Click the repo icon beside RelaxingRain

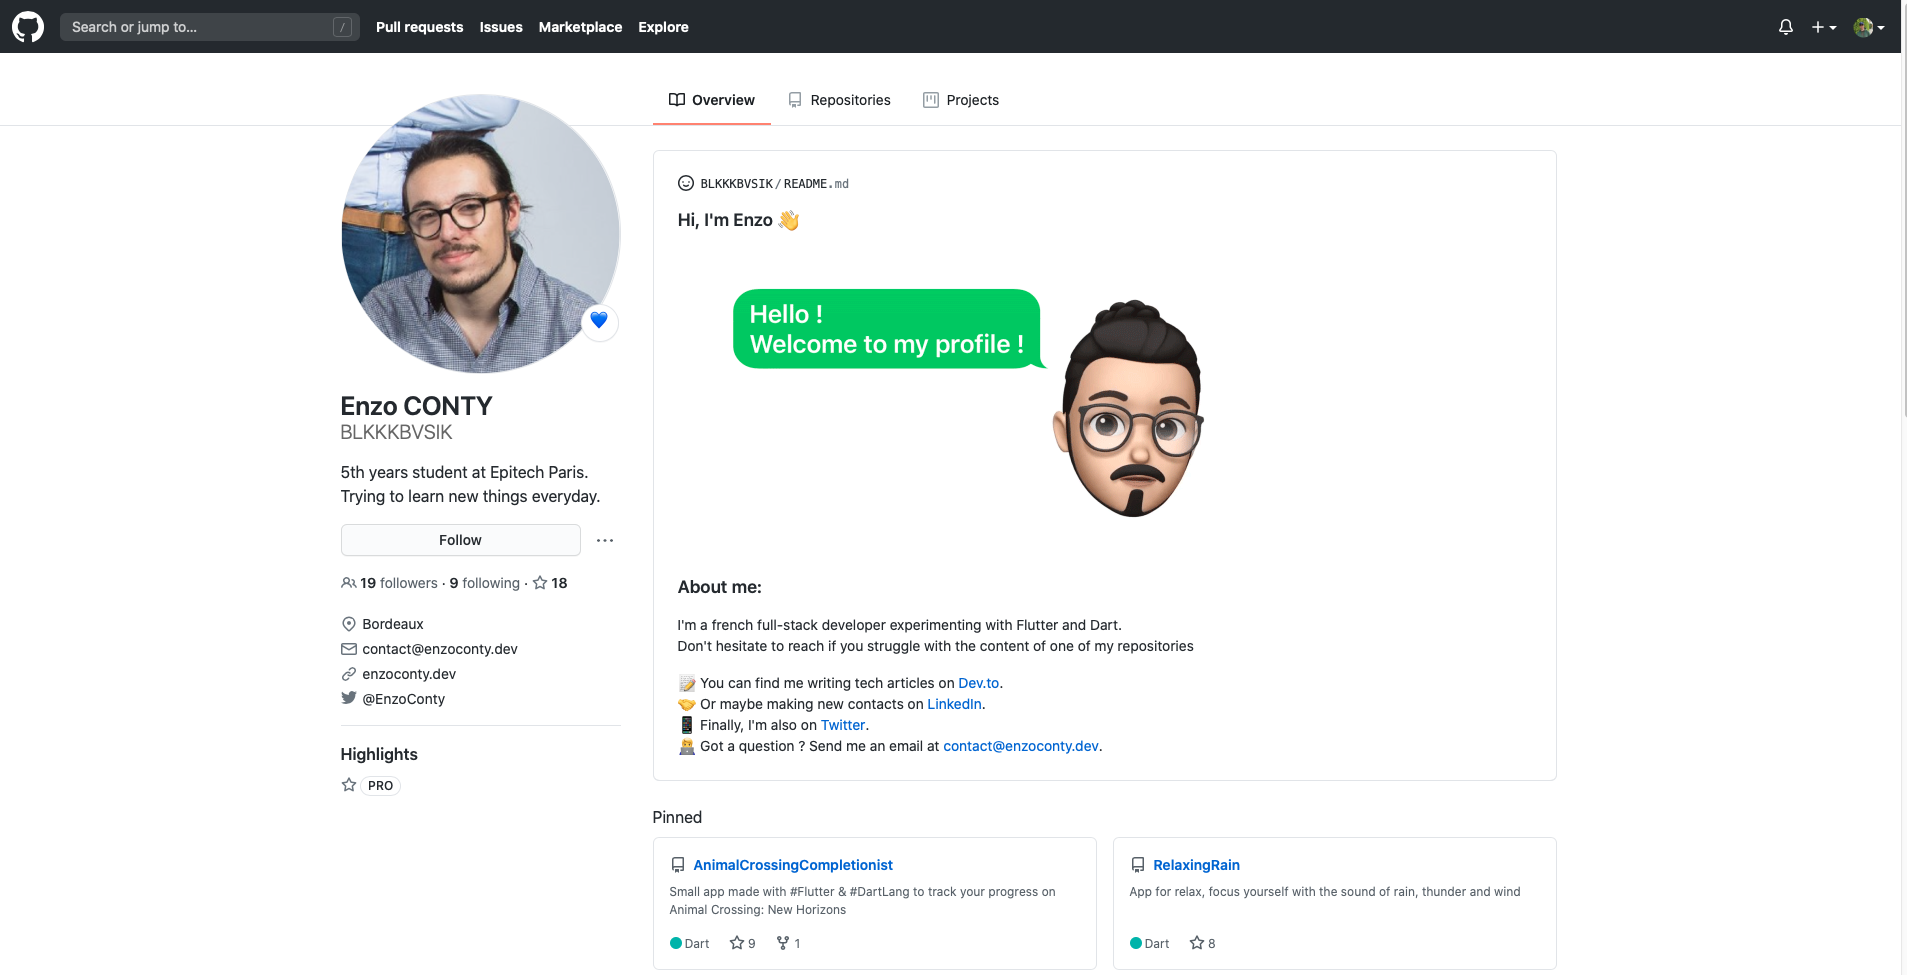click(1138, 865)
